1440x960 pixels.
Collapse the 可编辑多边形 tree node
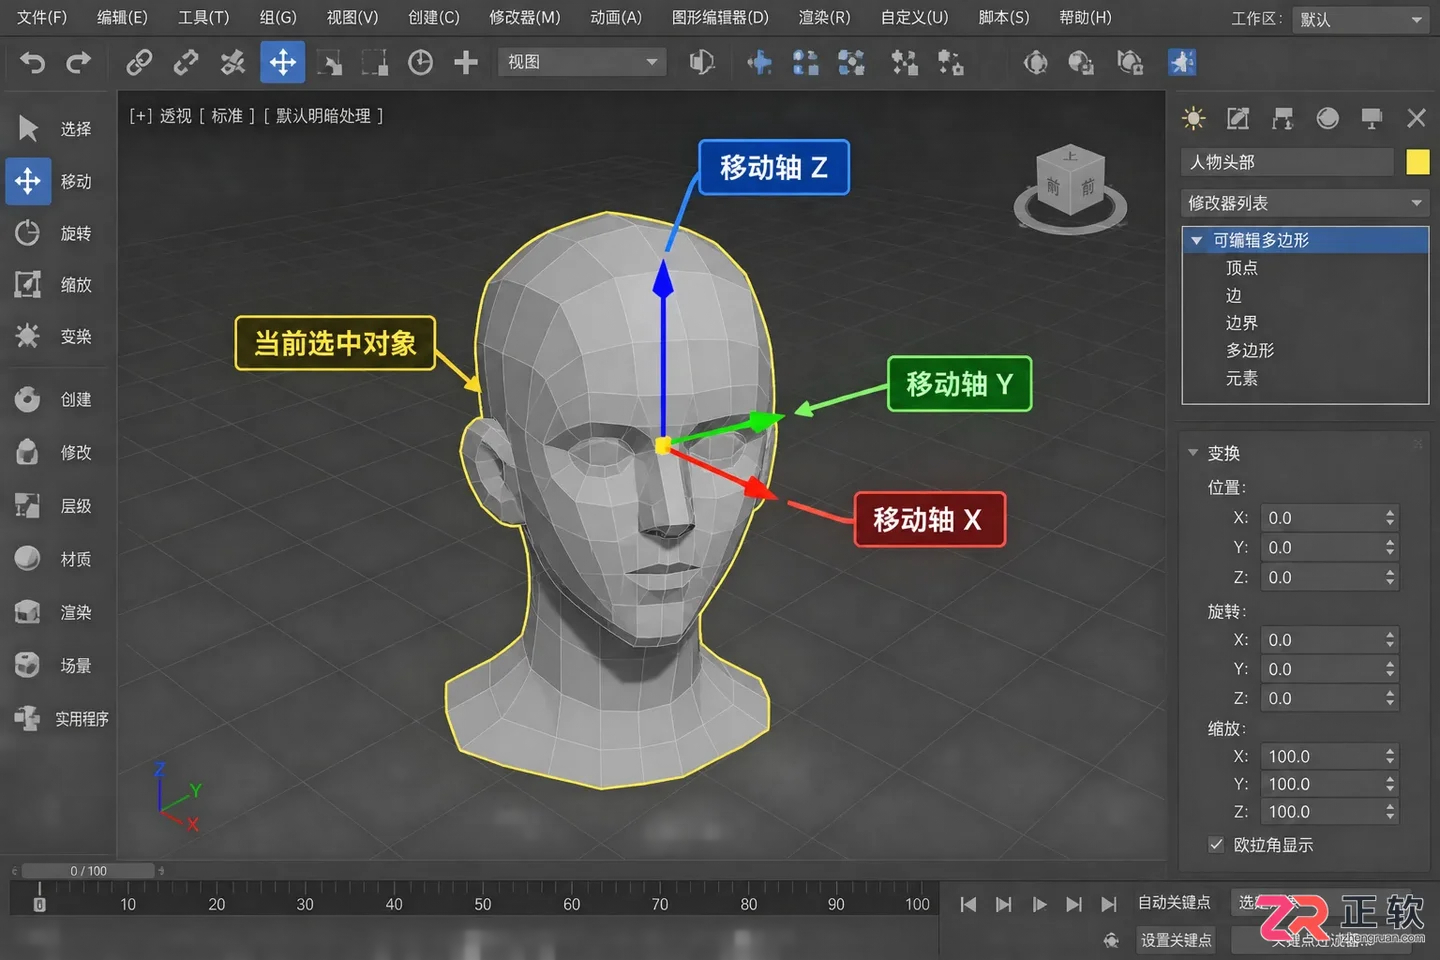[x=1196, y=241]
